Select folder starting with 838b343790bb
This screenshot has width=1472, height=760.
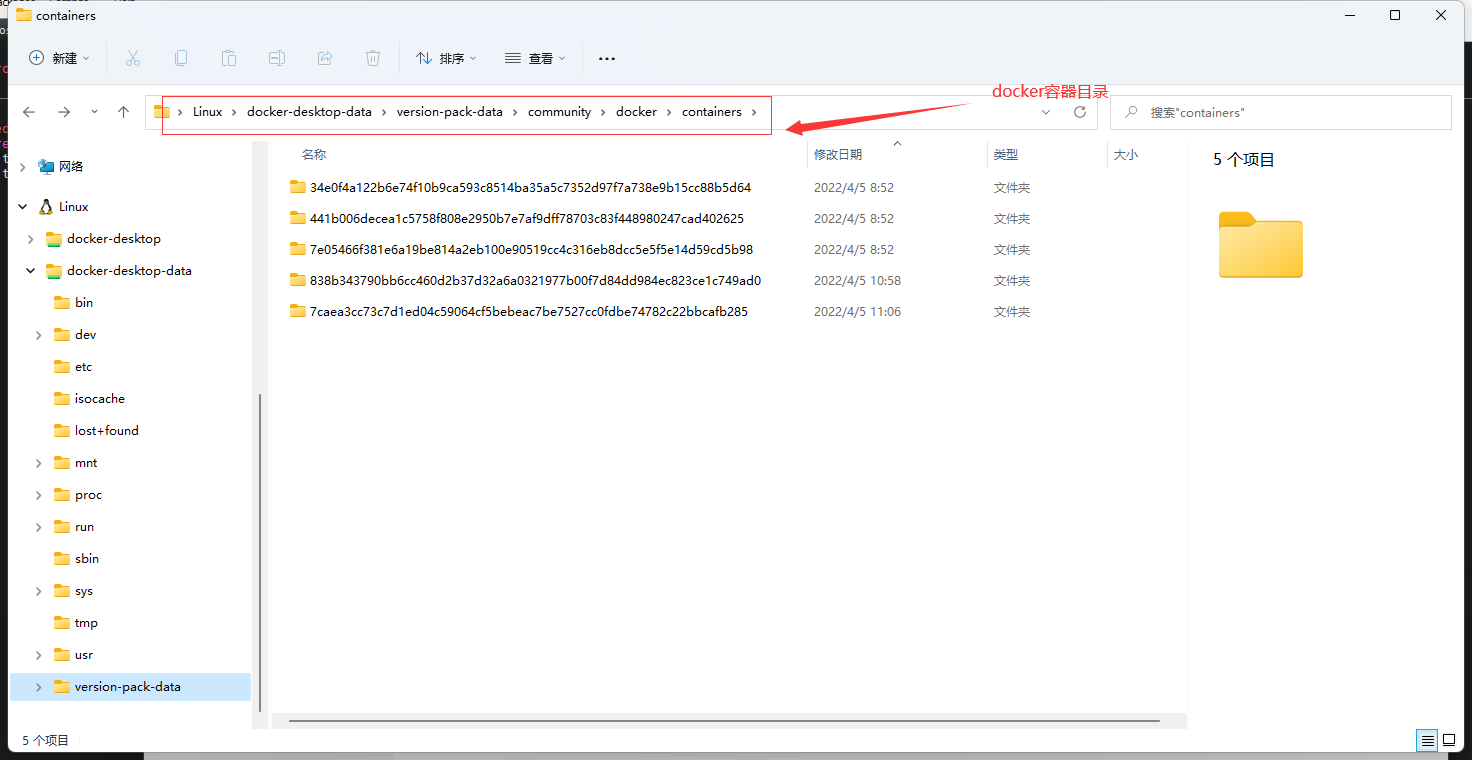pyautogui.click(x=535, y=281)
